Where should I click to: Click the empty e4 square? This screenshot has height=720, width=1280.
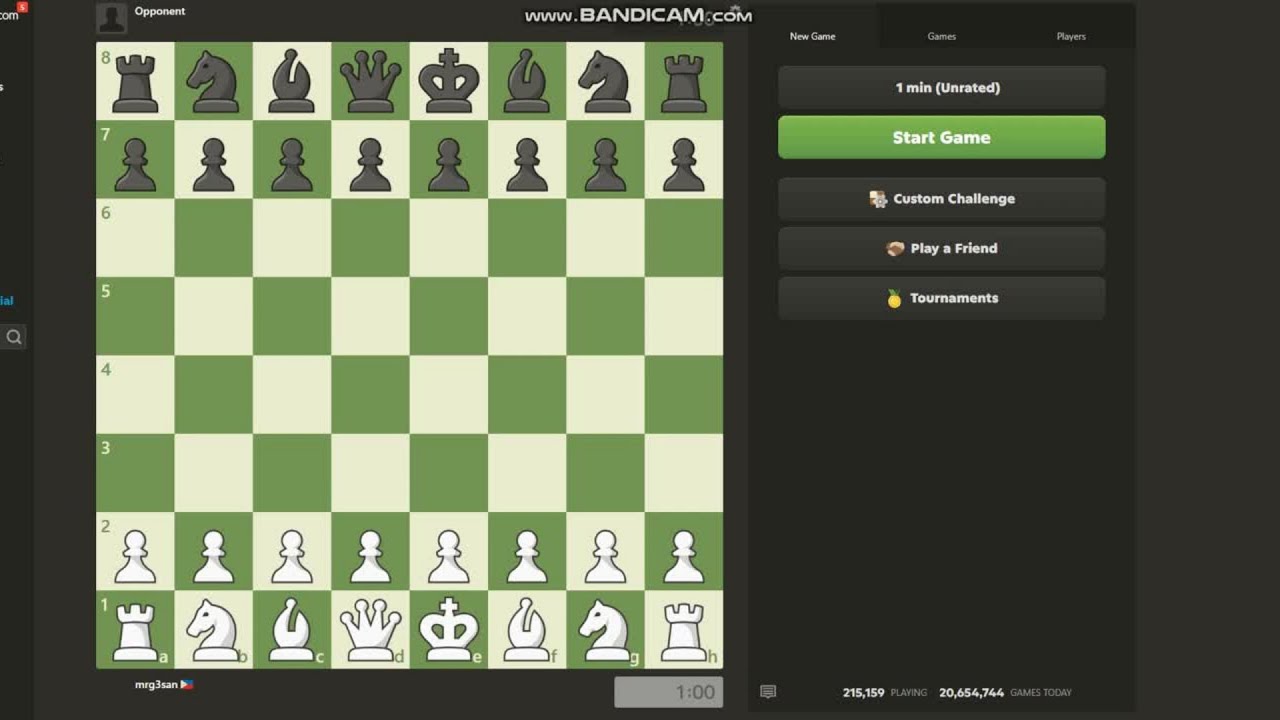coord(448,395)
